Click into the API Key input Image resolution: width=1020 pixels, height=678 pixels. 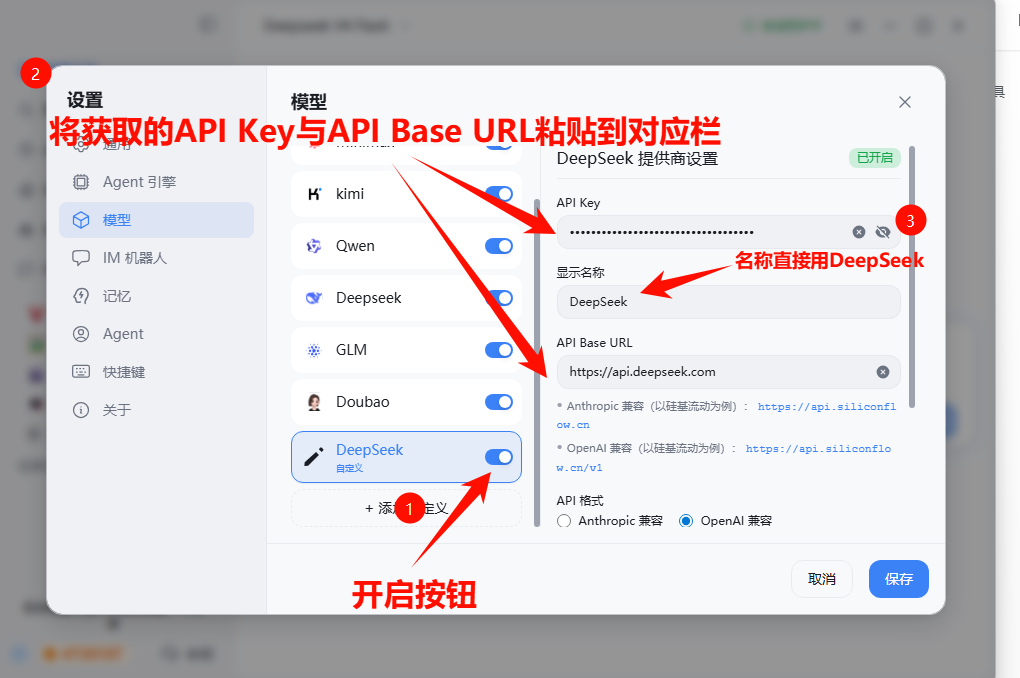tap(729, 232)
